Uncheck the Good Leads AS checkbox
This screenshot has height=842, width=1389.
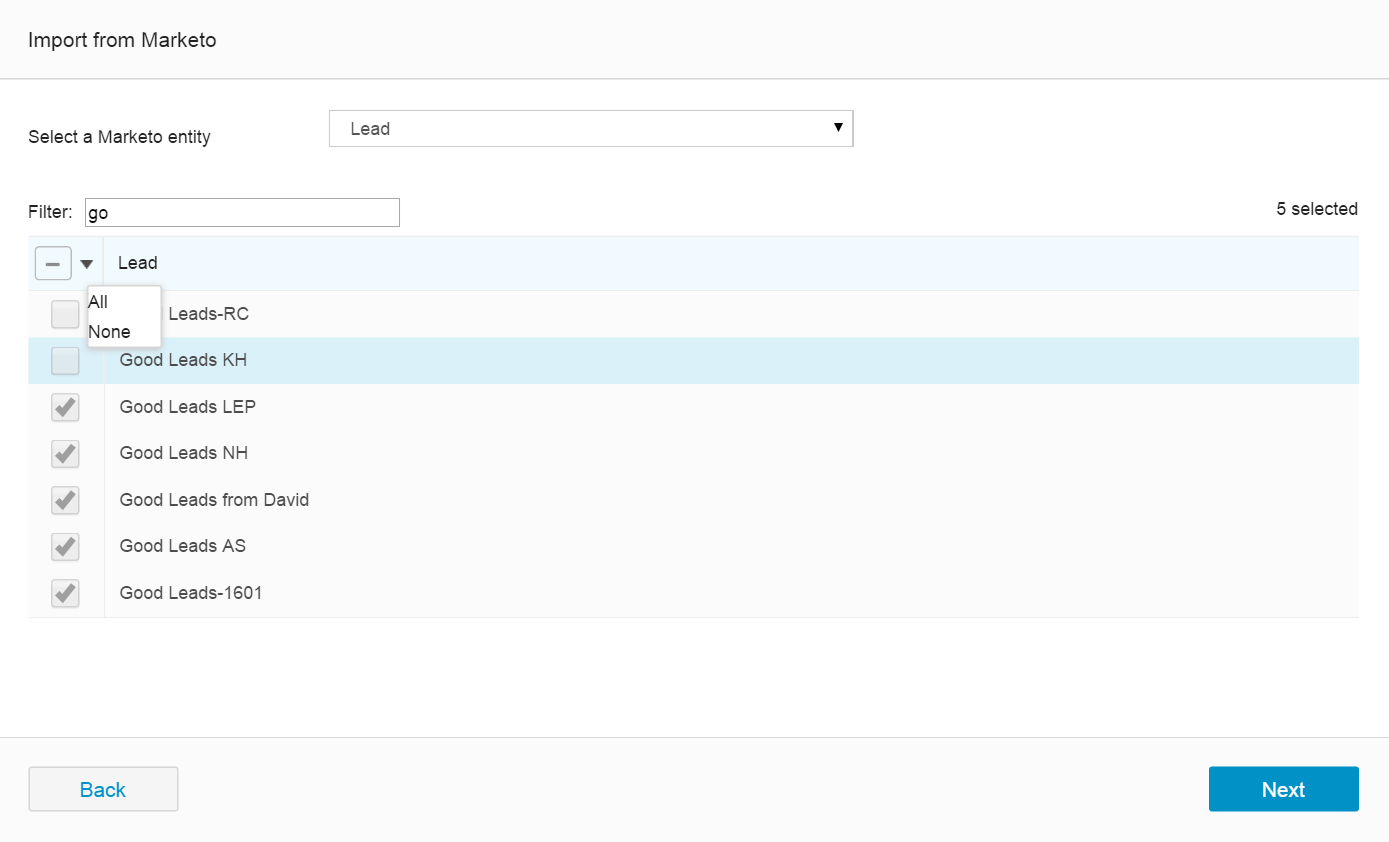coord(65,546)
